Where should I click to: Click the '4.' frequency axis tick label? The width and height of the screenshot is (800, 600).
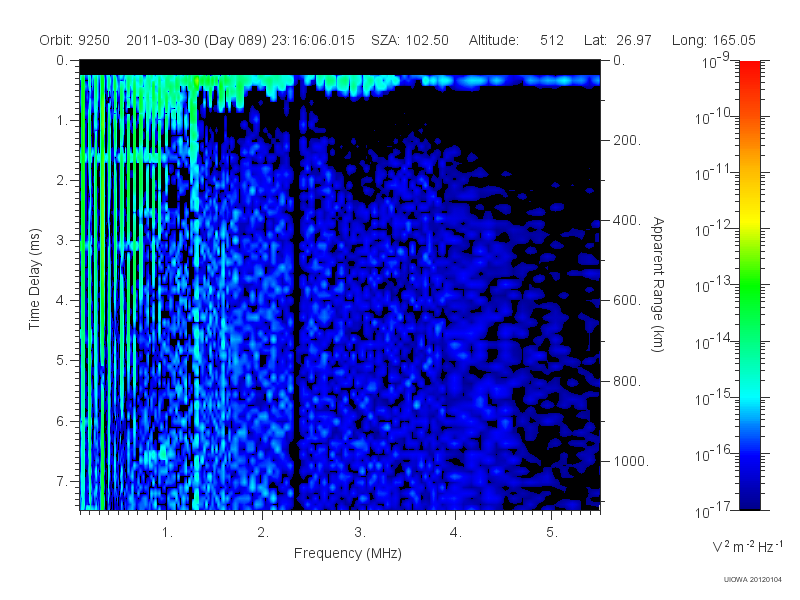456,533
